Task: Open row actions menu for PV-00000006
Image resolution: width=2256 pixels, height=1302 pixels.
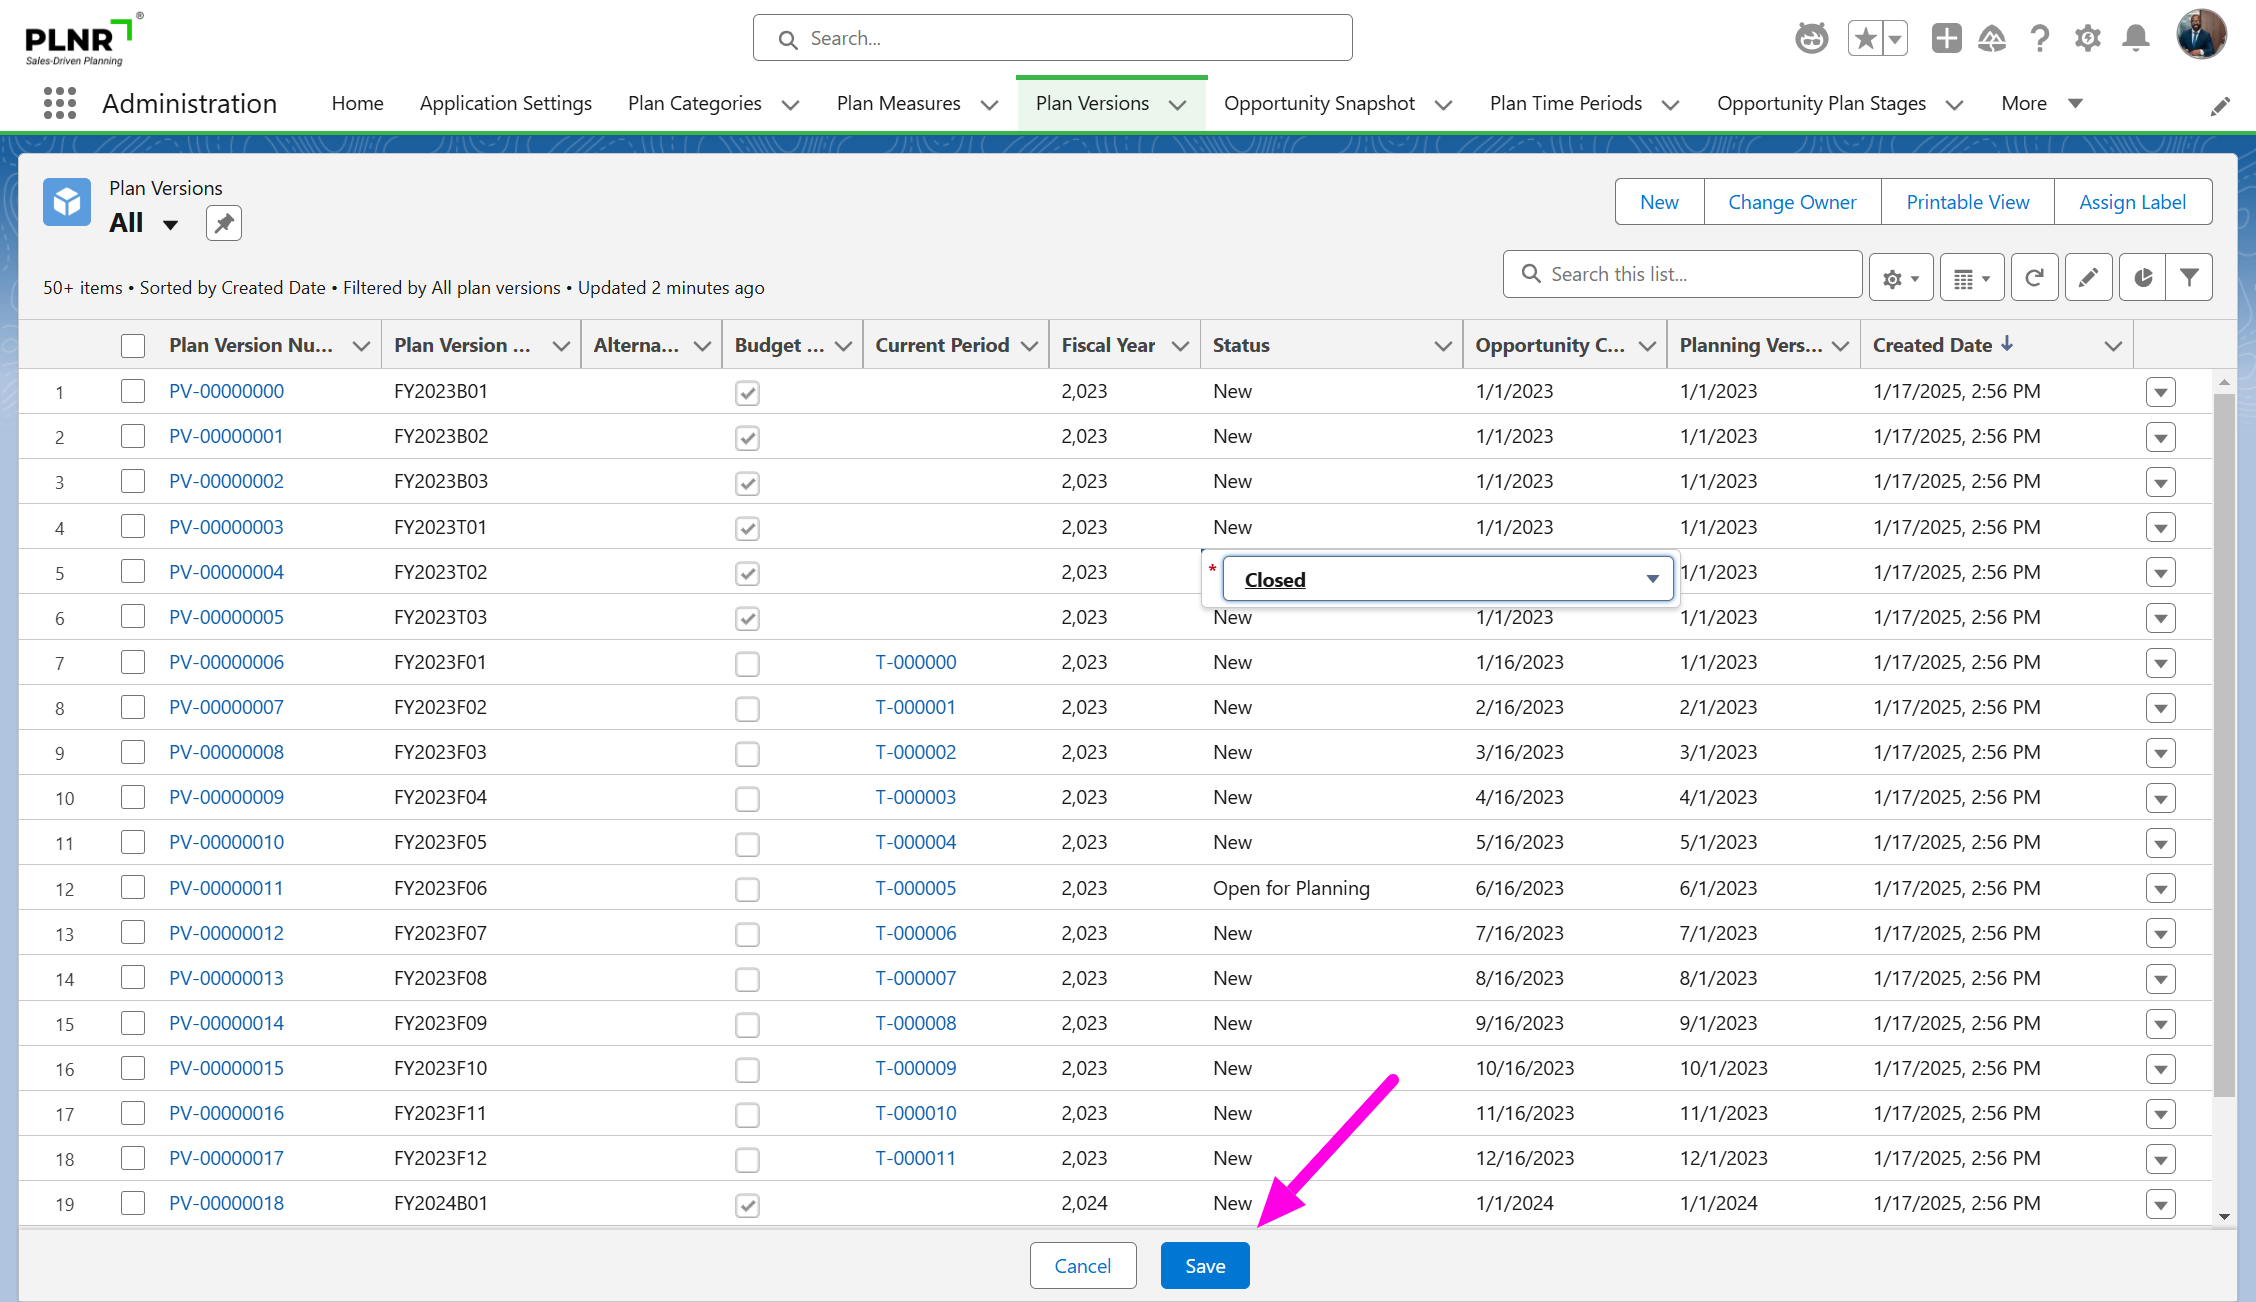Action: (2160, 663)
